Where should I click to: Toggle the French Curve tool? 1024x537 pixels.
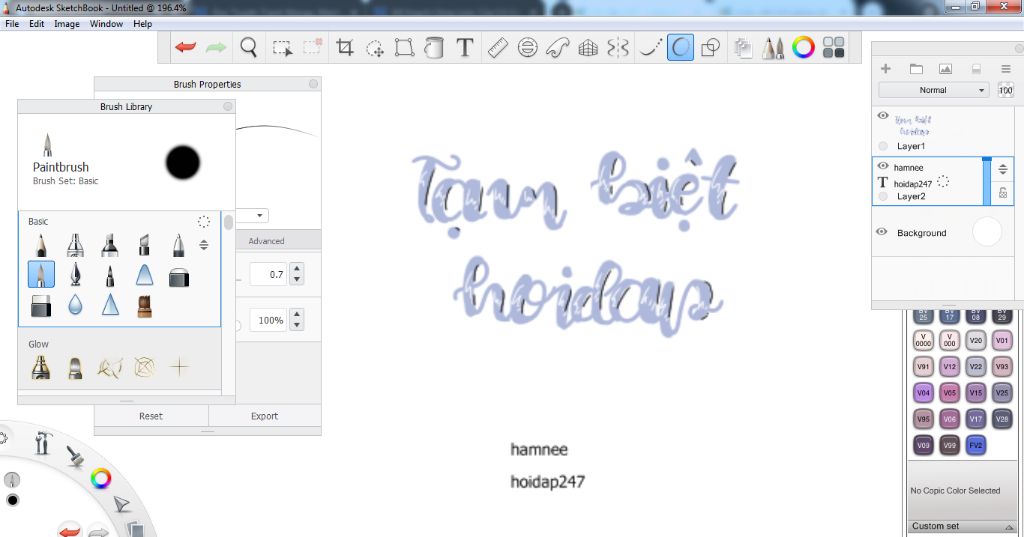click(x=558, y=48)
